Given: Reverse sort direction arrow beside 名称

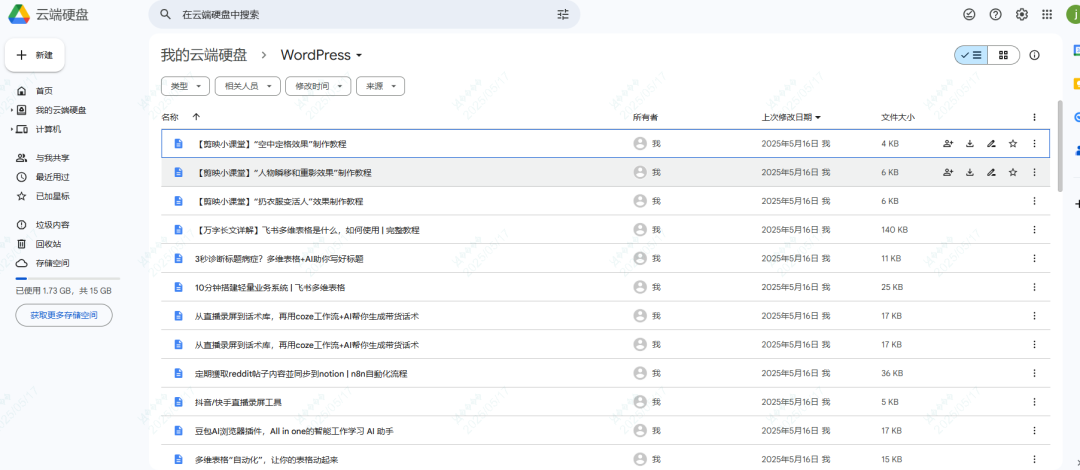Looking at the screenshot, I should tap(196, 117).
